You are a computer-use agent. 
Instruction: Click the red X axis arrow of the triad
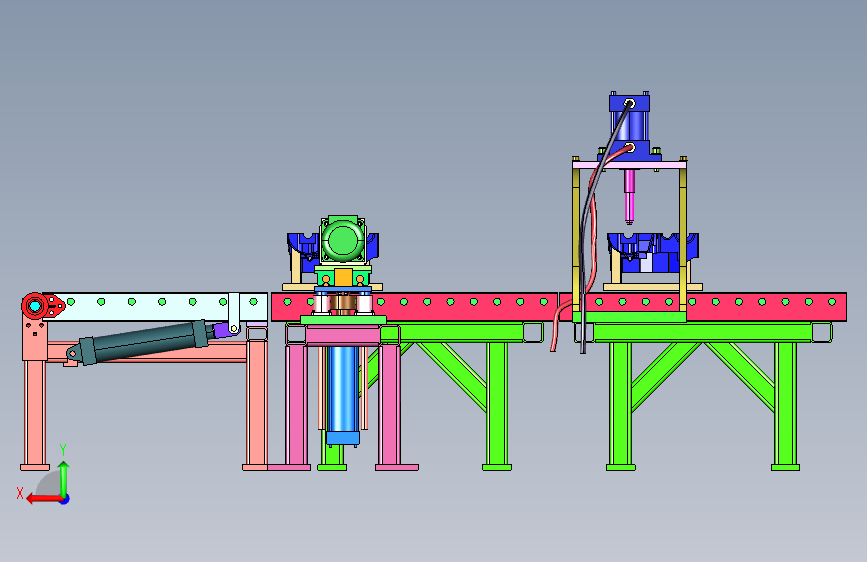(43, 499)
